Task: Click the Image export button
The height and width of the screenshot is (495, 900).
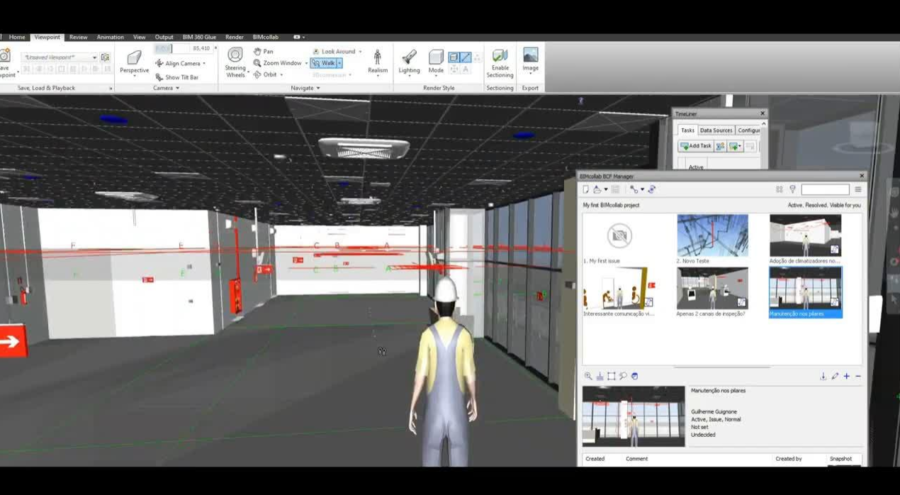Action: pyautogui.click(x=530, y=60)
